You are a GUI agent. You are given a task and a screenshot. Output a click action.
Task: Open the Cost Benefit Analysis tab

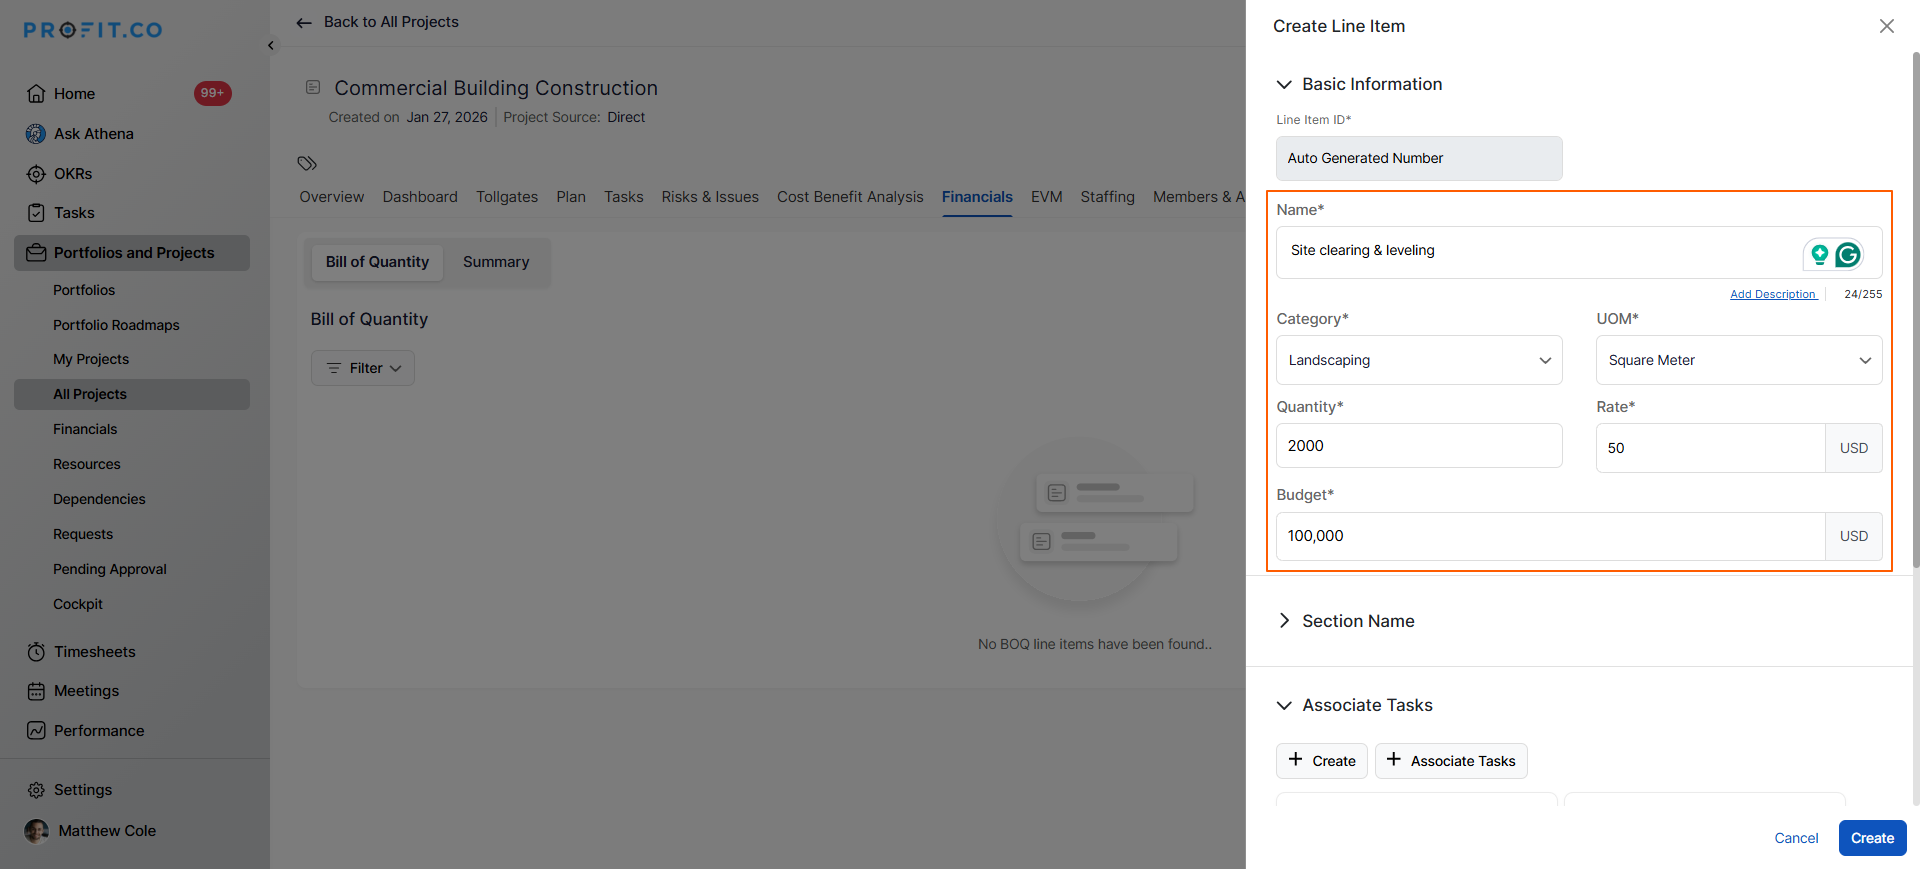(x=850, y=197)
